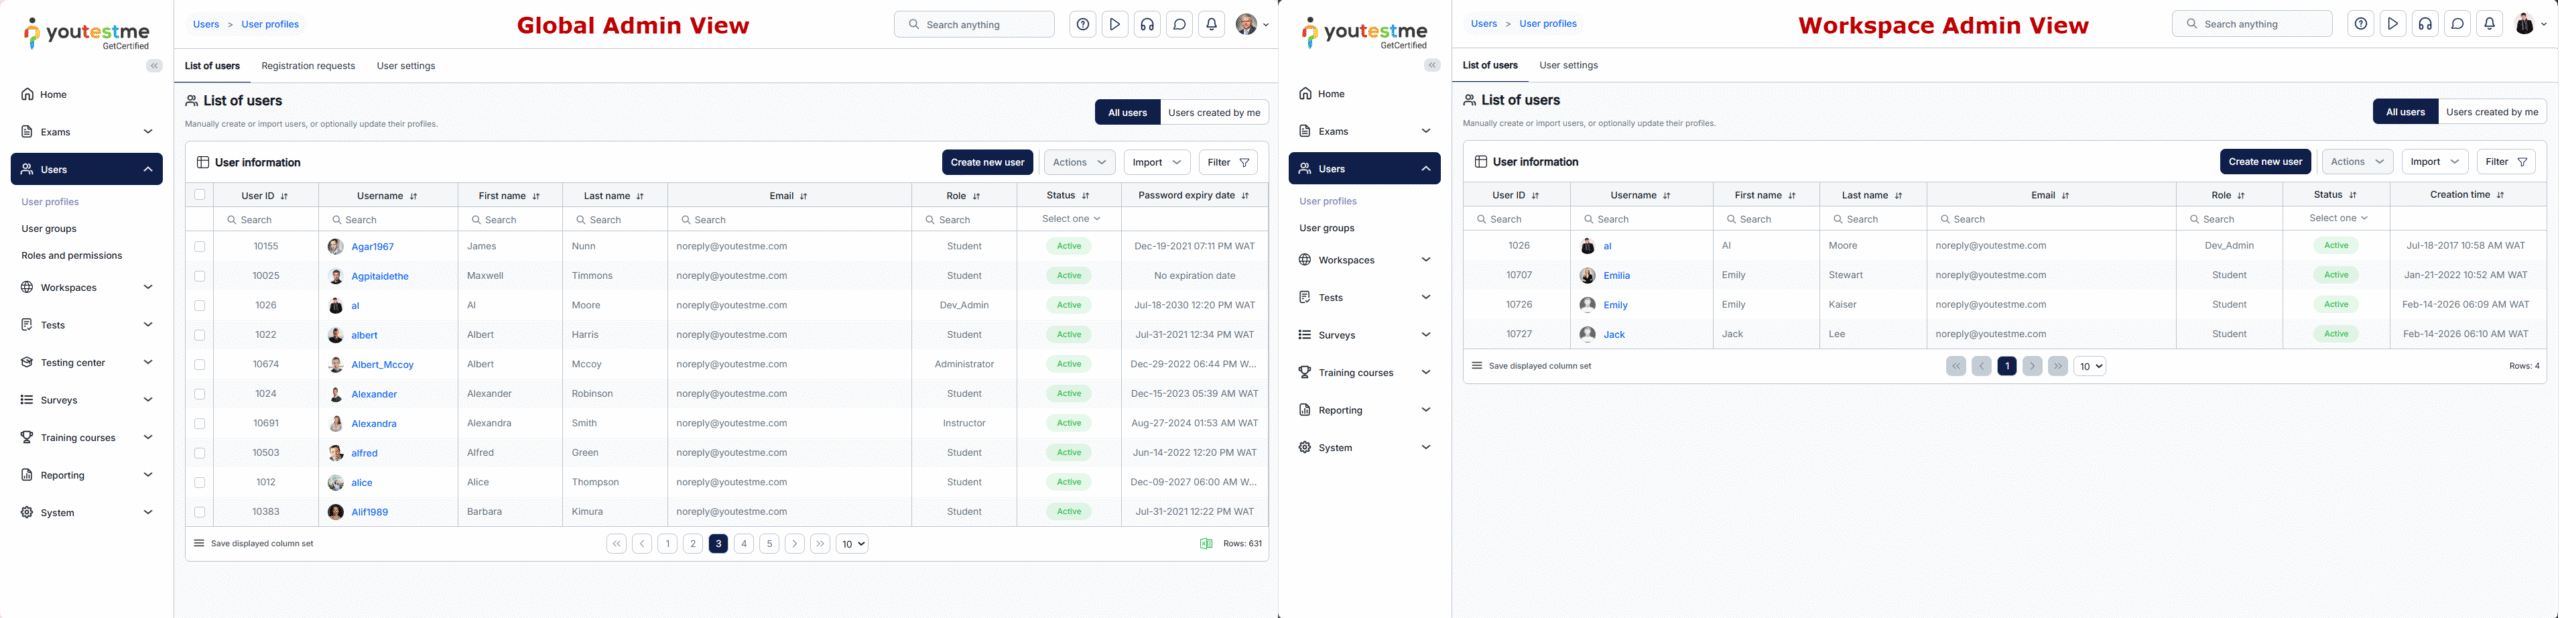
Task: Click the Filter funnel button in Workspace Admin View
Action: point(2506,162)
